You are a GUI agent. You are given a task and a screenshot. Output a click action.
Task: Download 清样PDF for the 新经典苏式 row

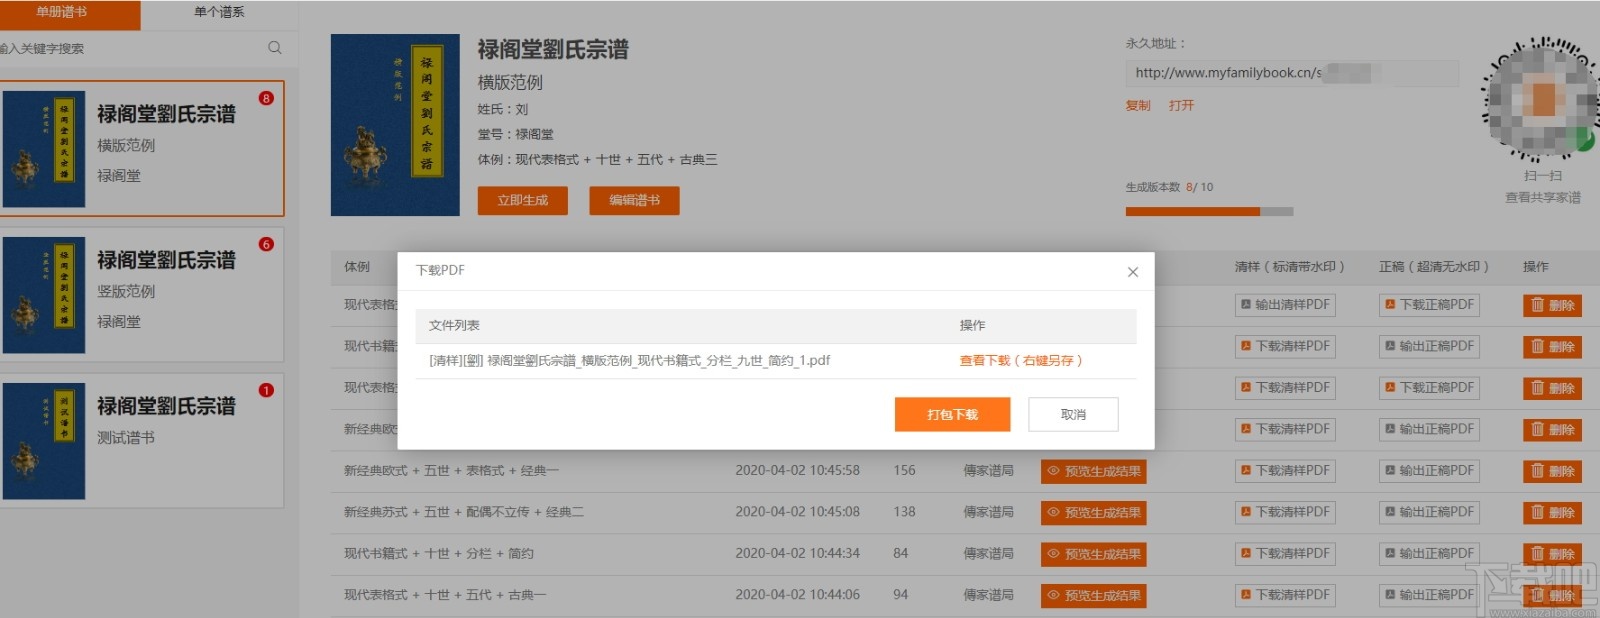click(x=1285, y=512)
